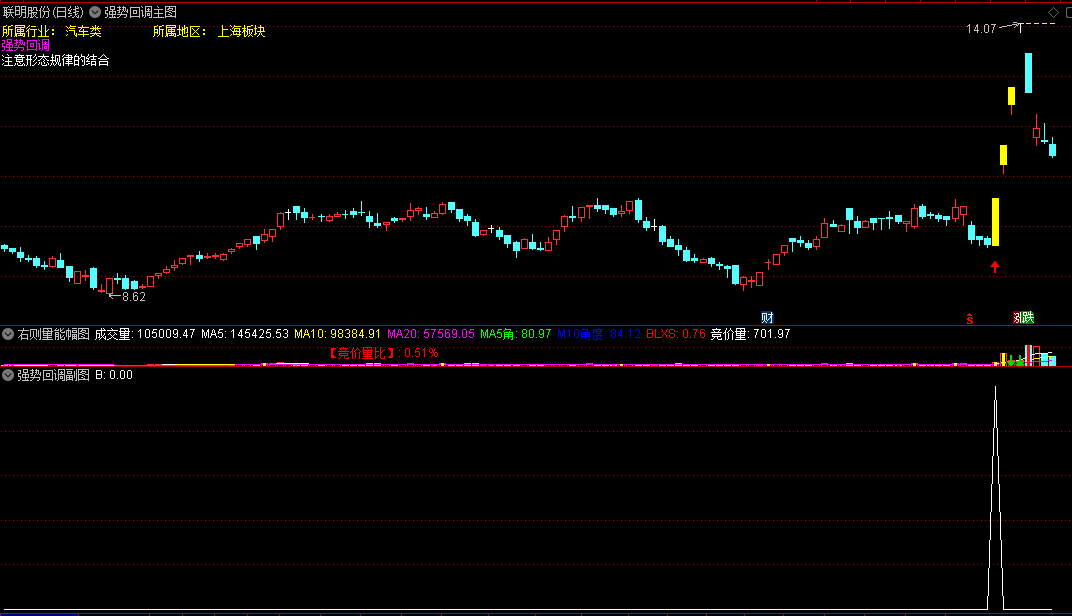Image resolution: width=1072 pixels, height=616 pixels.
Task: Select the tall yellow breakout candlestick
Action: click(x=995, y=222)
